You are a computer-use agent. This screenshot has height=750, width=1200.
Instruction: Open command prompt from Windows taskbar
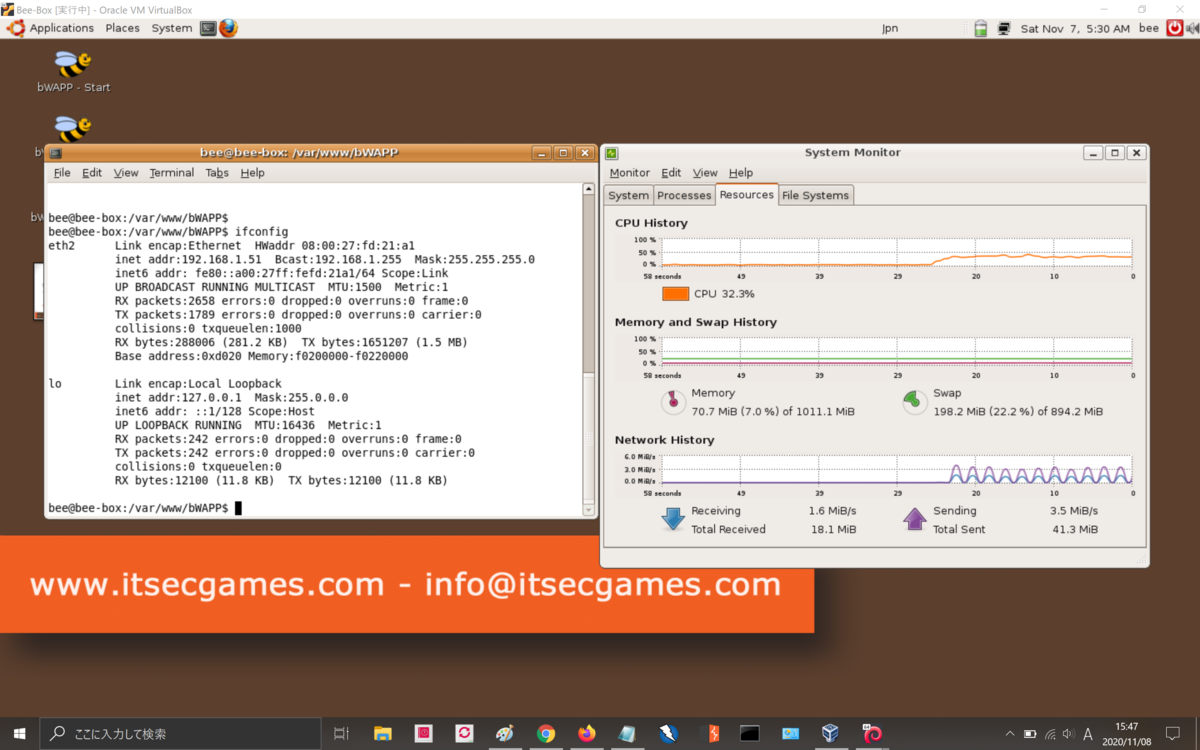750,733
